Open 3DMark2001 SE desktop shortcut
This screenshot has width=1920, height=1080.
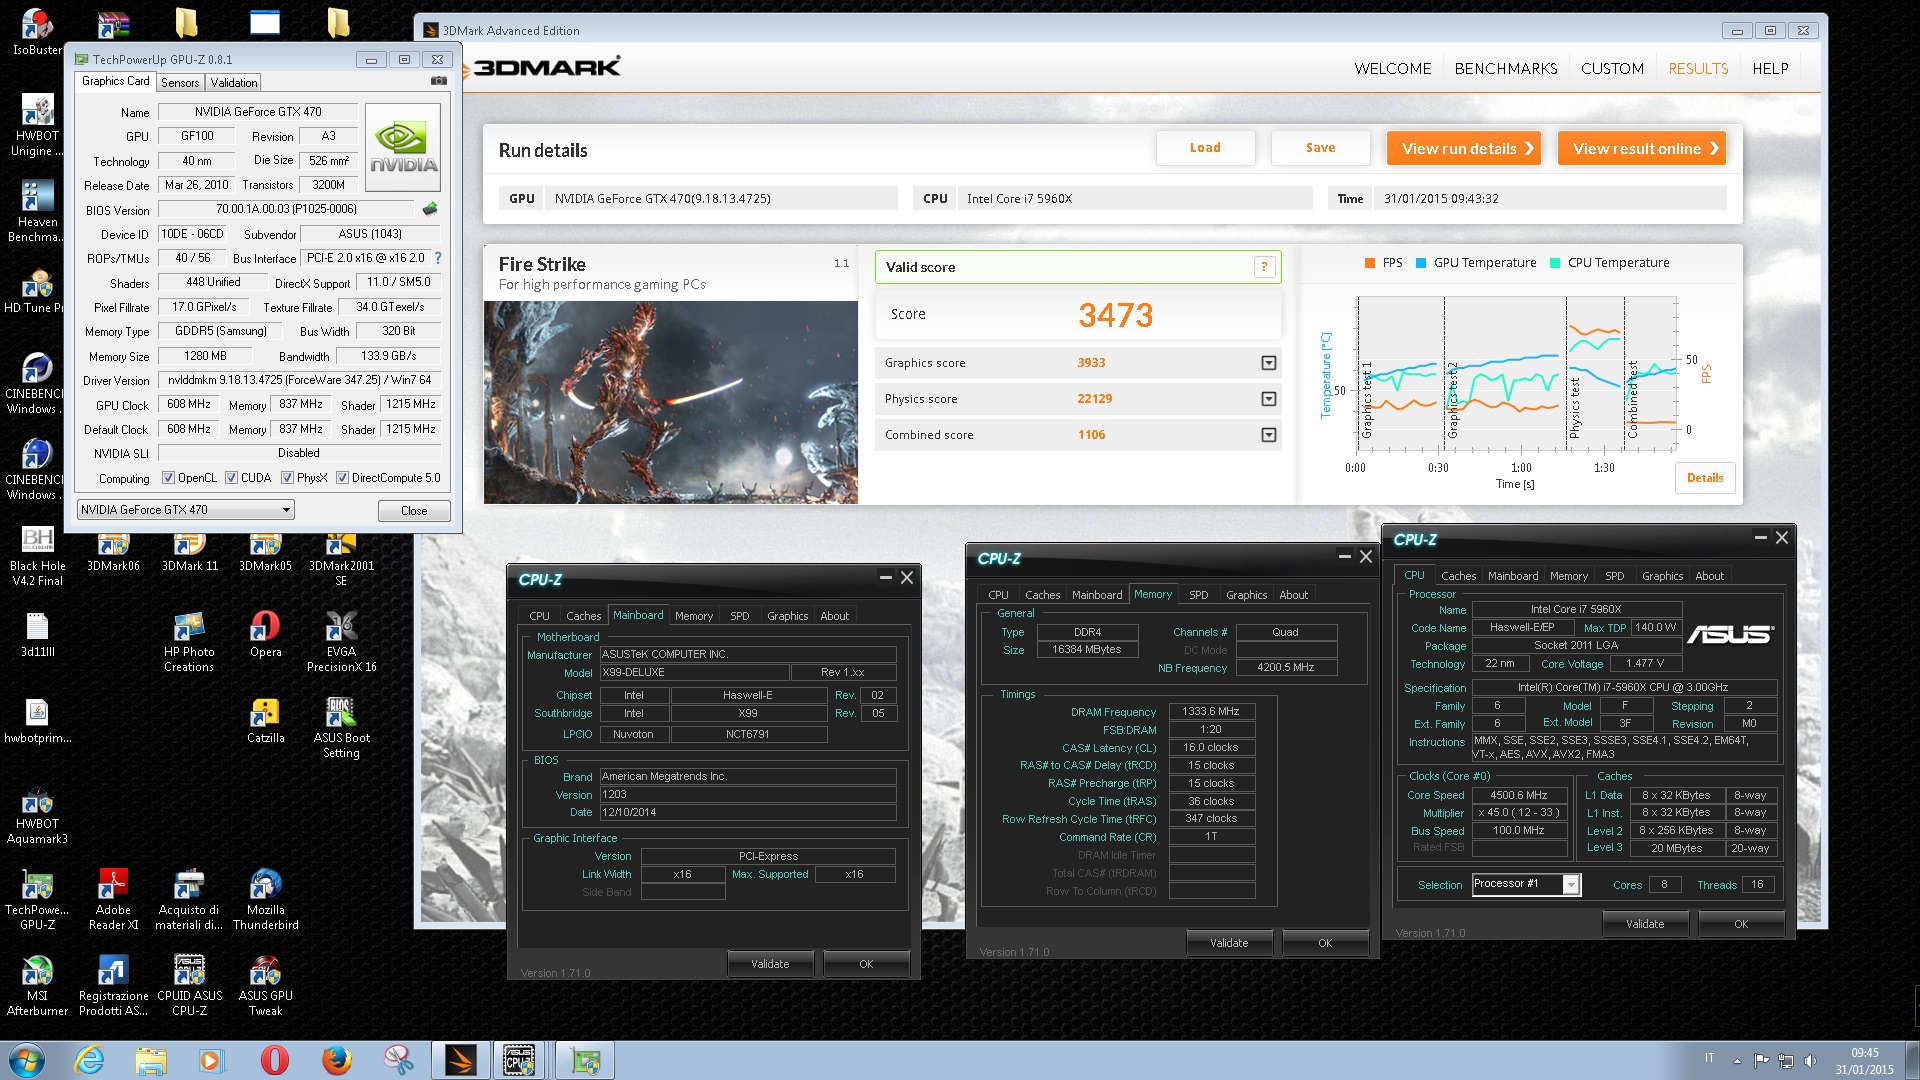pyautogui.click(x=341, y=557)
